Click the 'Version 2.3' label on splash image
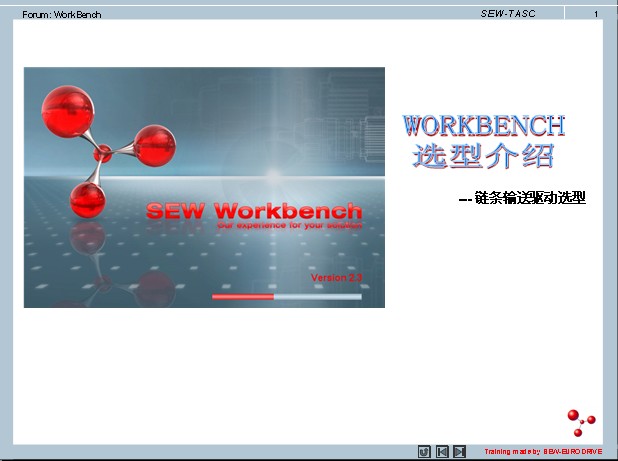 [336, 278]
